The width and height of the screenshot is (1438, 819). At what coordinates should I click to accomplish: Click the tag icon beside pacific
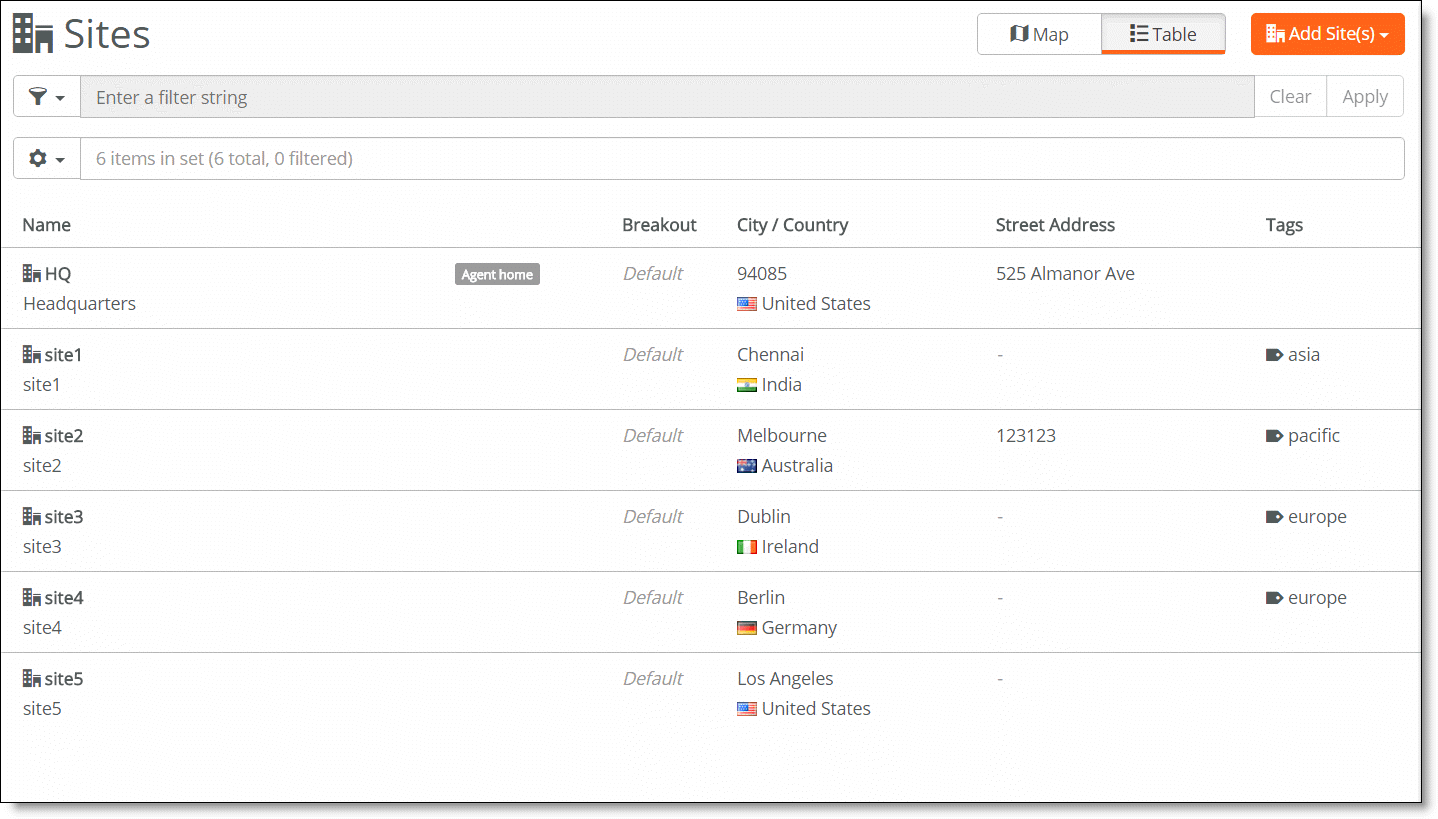tap(1274, 435)
